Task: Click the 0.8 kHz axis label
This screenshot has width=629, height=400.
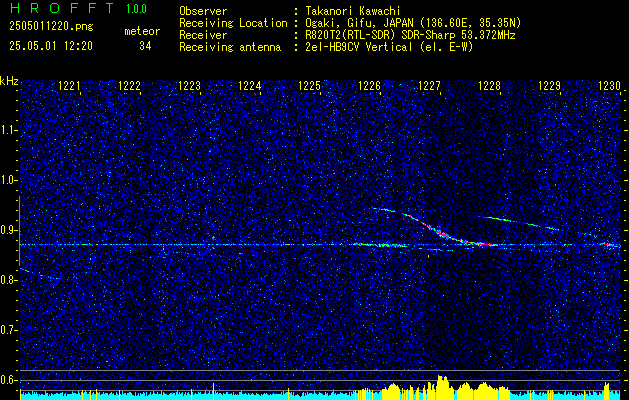Action: (x=8, y=280)
